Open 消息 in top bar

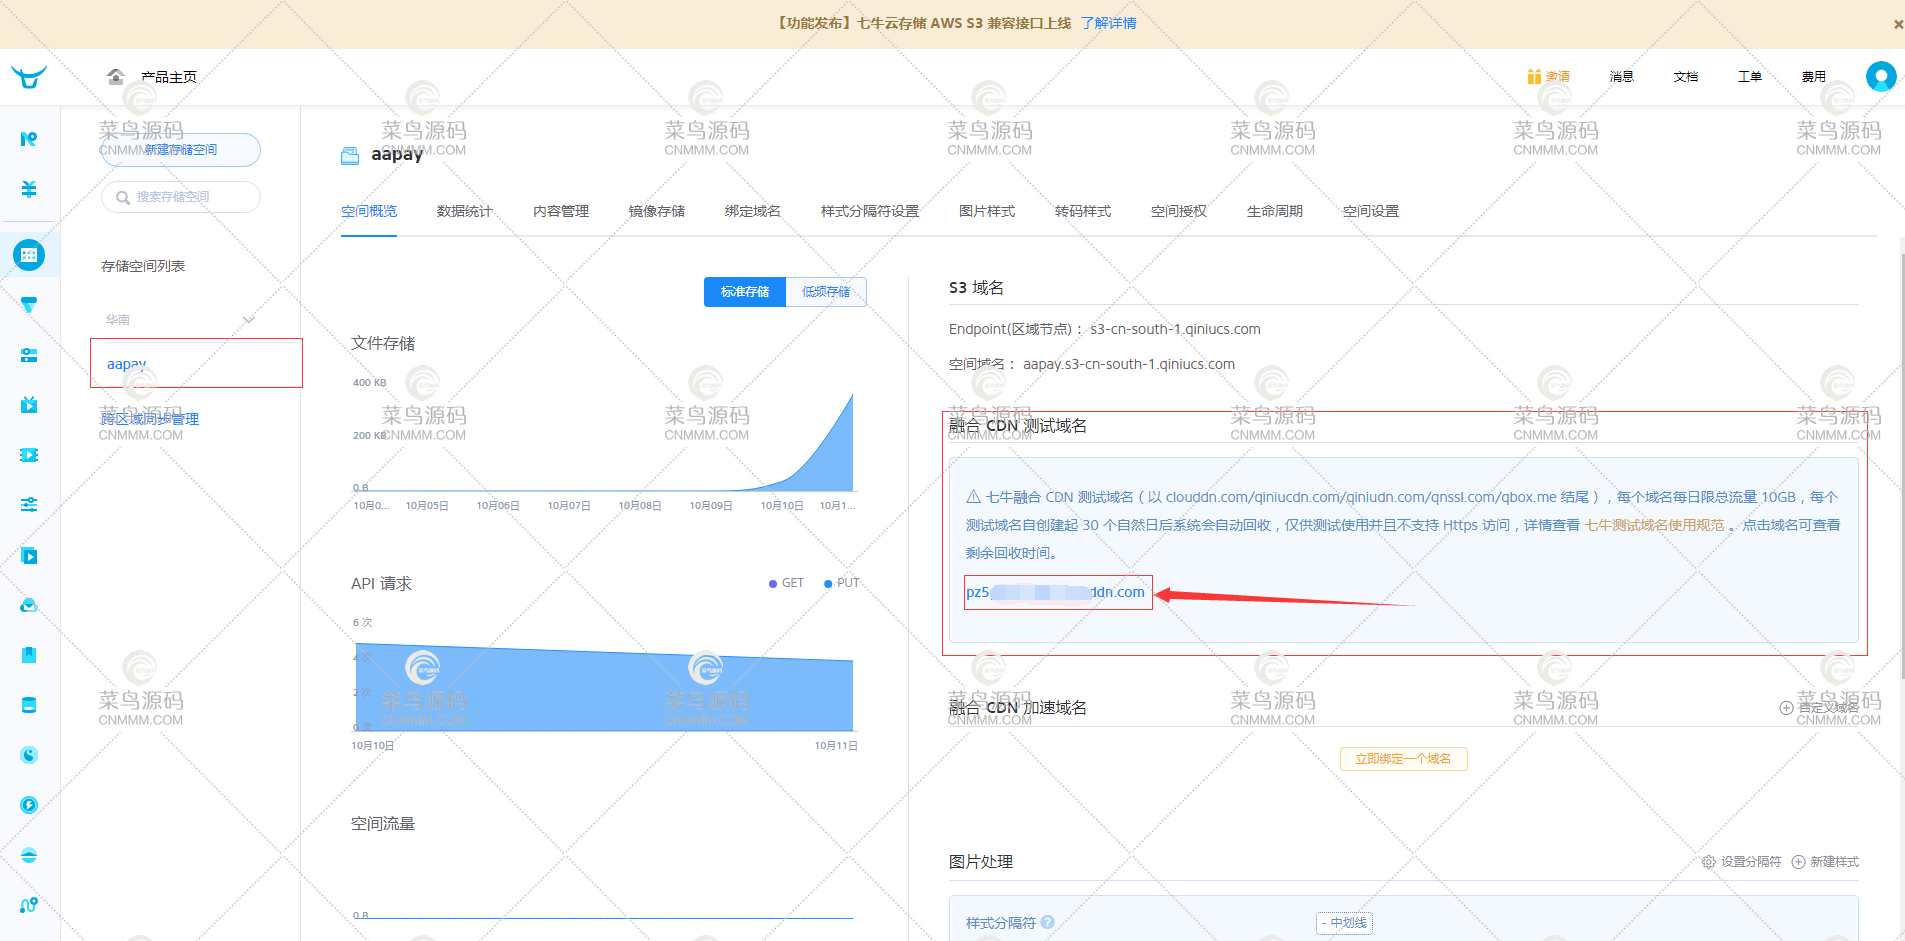[1622, 77]
